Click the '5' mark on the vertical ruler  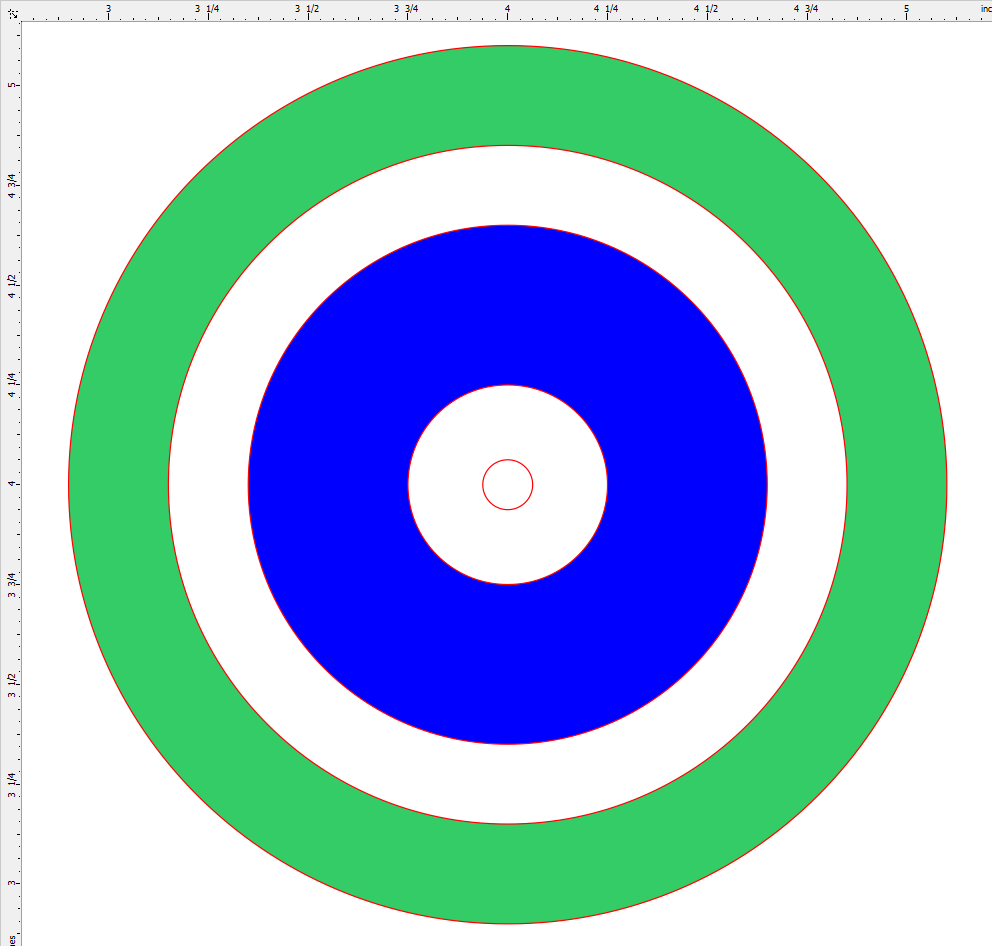(x=11, y=85)
